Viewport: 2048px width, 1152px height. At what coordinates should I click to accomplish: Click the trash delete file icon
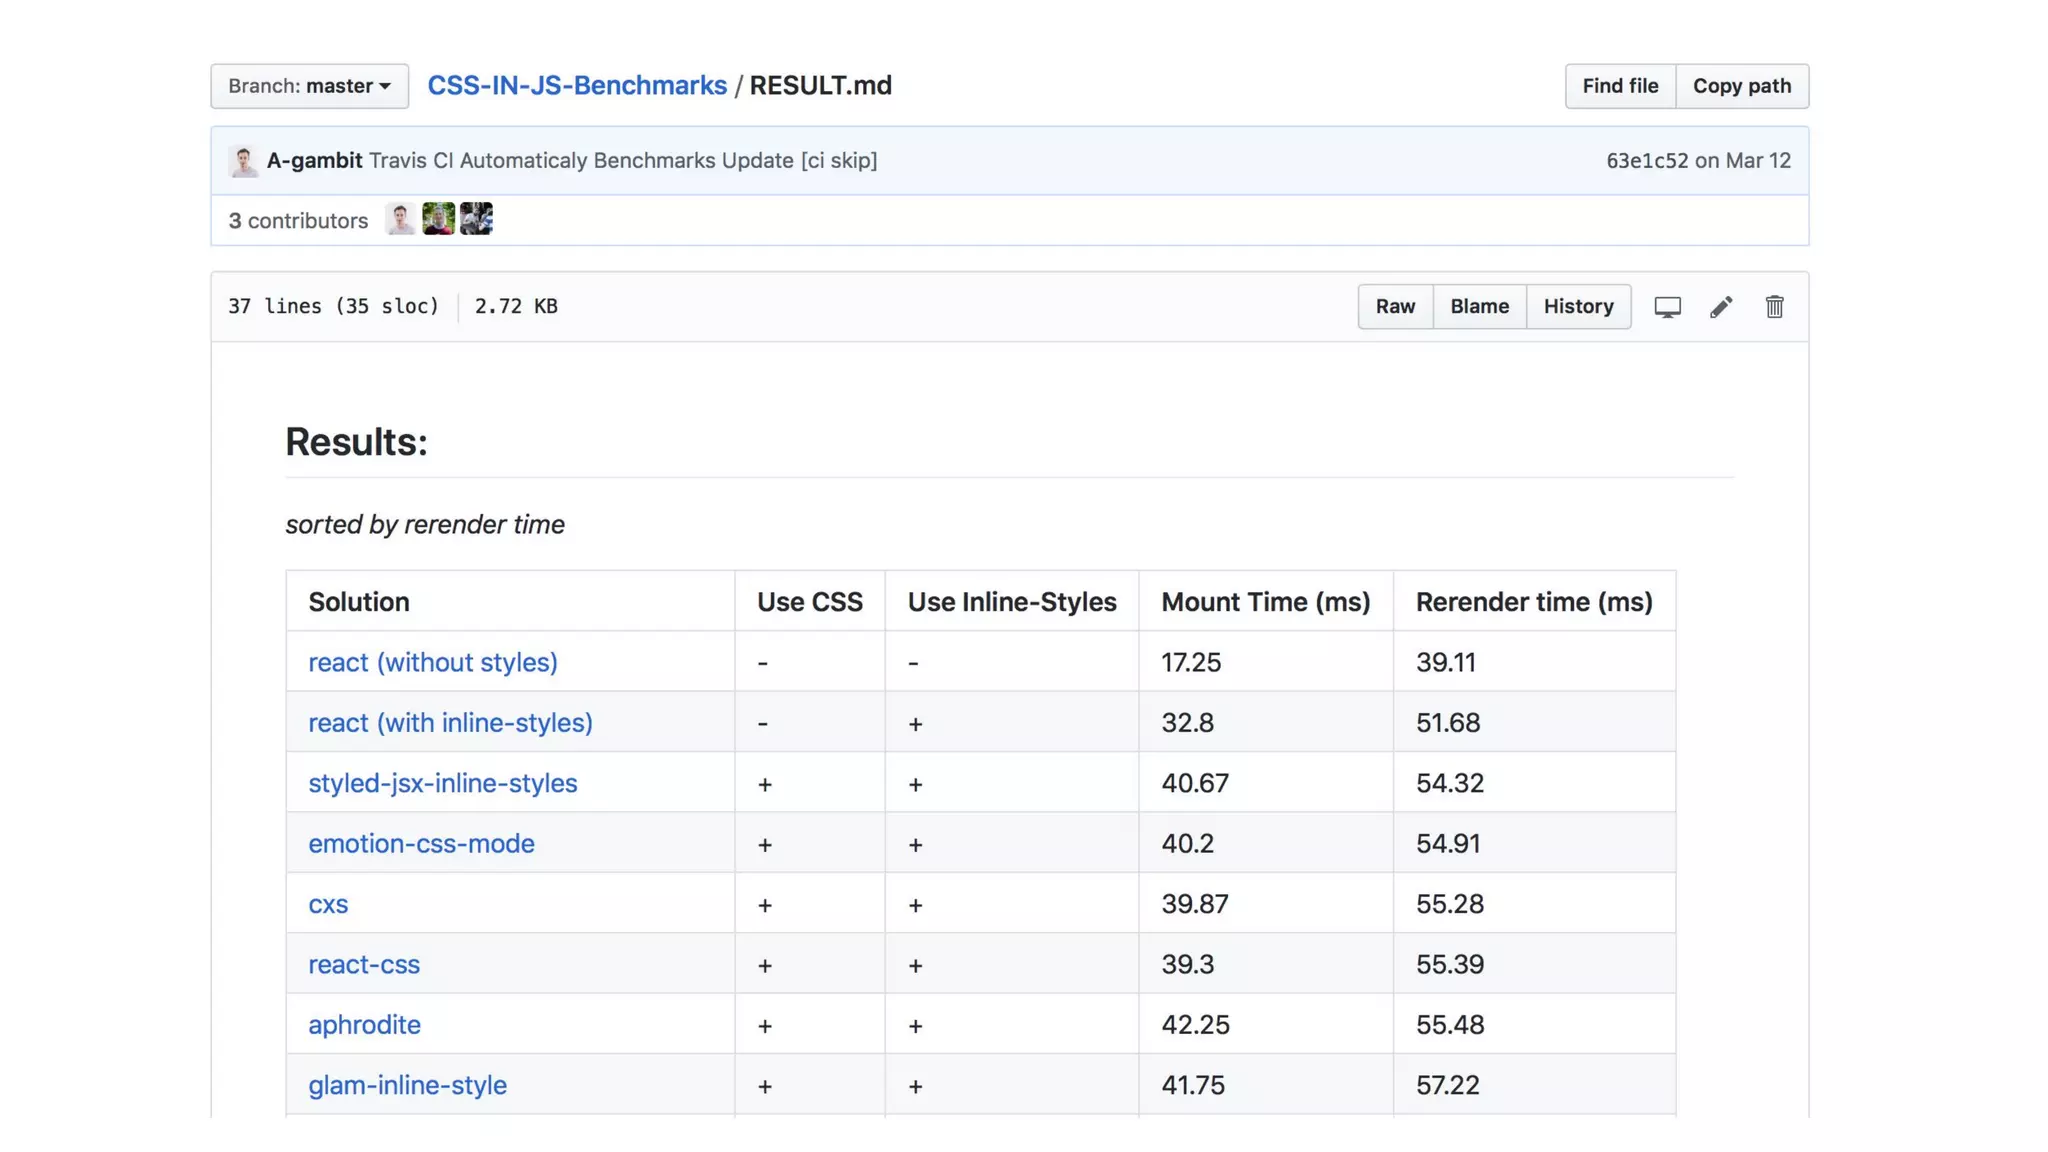(x=1774, y=307)
